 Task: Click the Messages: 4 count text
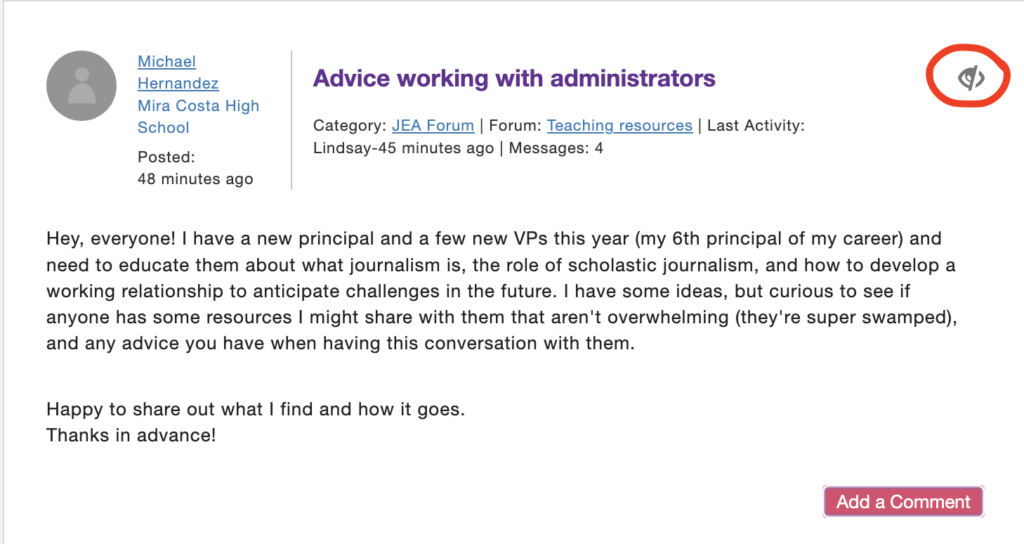click(x=556, y=148)
